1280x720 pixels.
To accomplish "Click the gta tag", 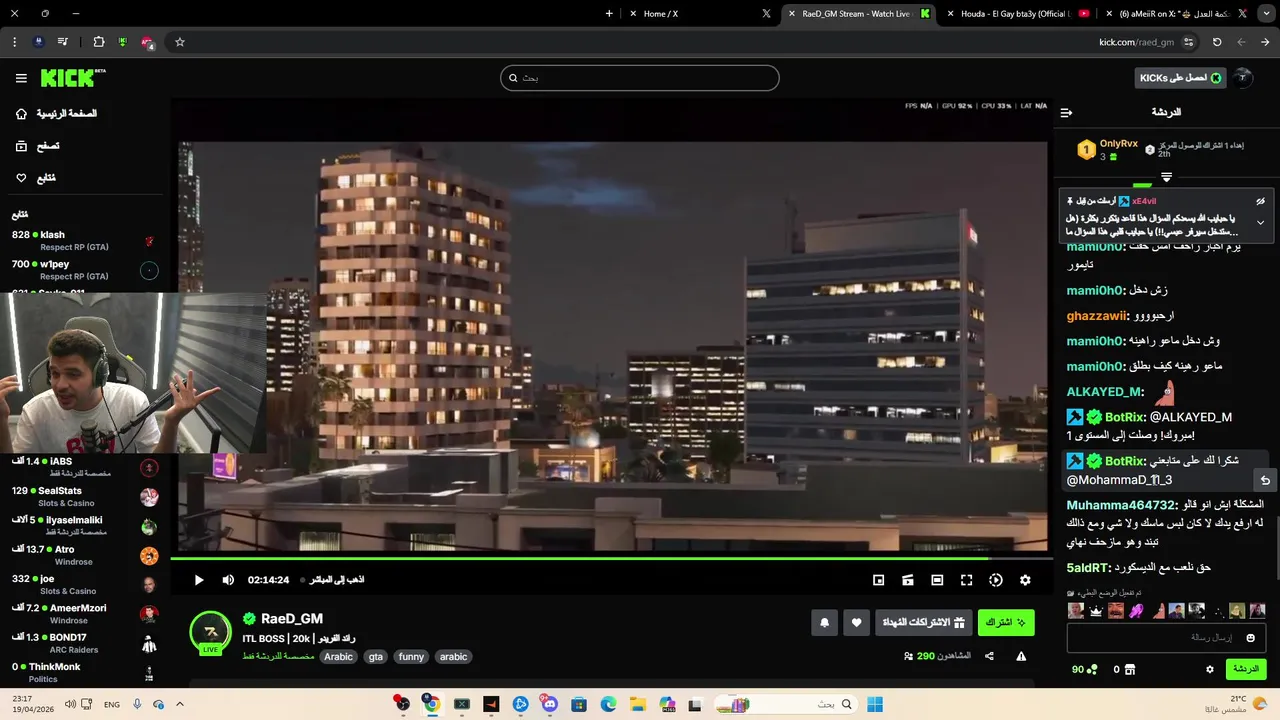I will point(375,657).
